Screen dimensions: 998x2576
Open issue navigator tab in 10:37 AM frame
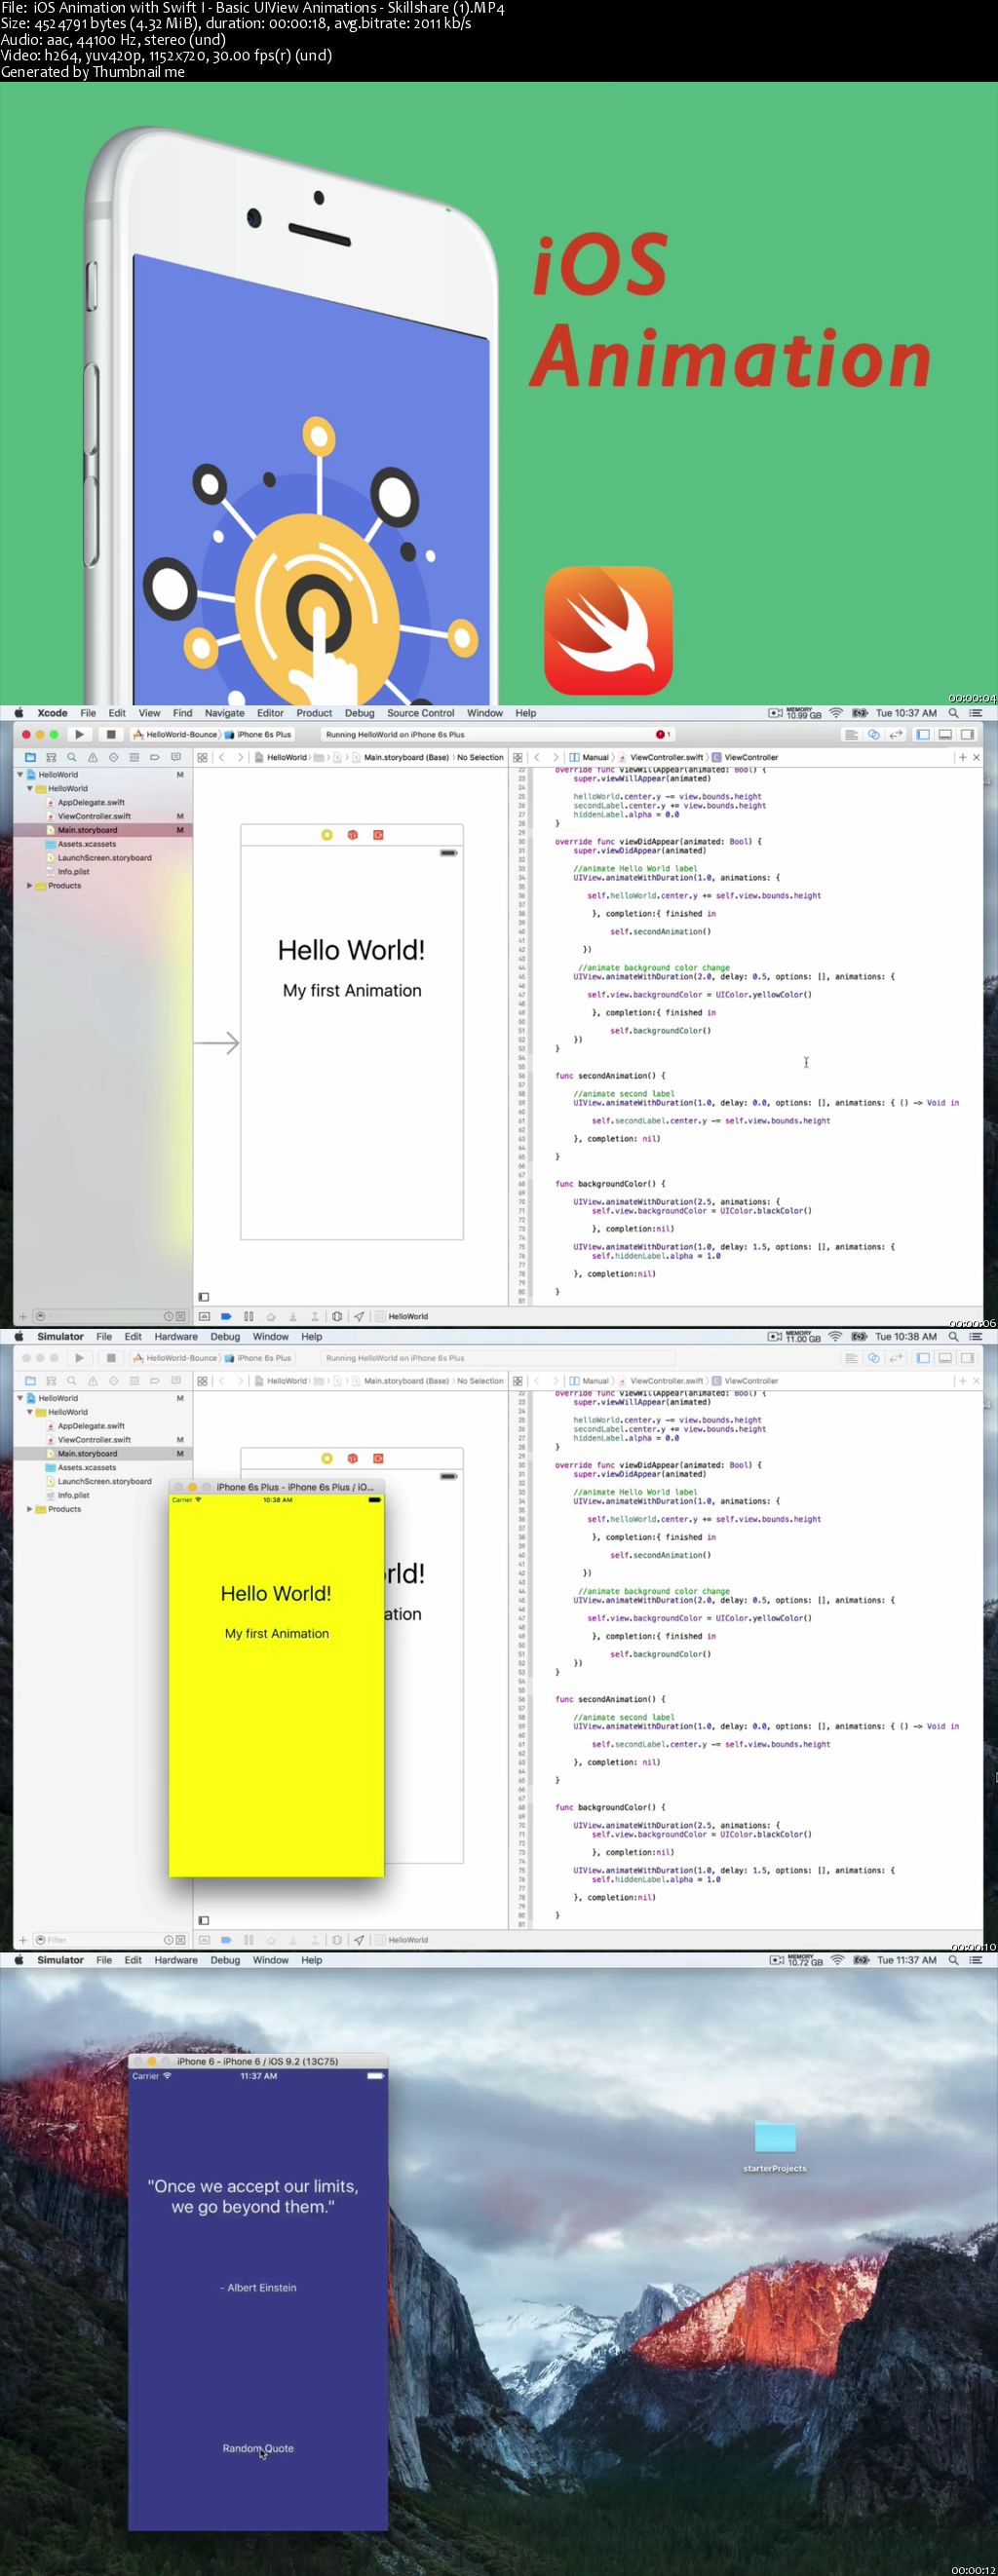[93, 757]
